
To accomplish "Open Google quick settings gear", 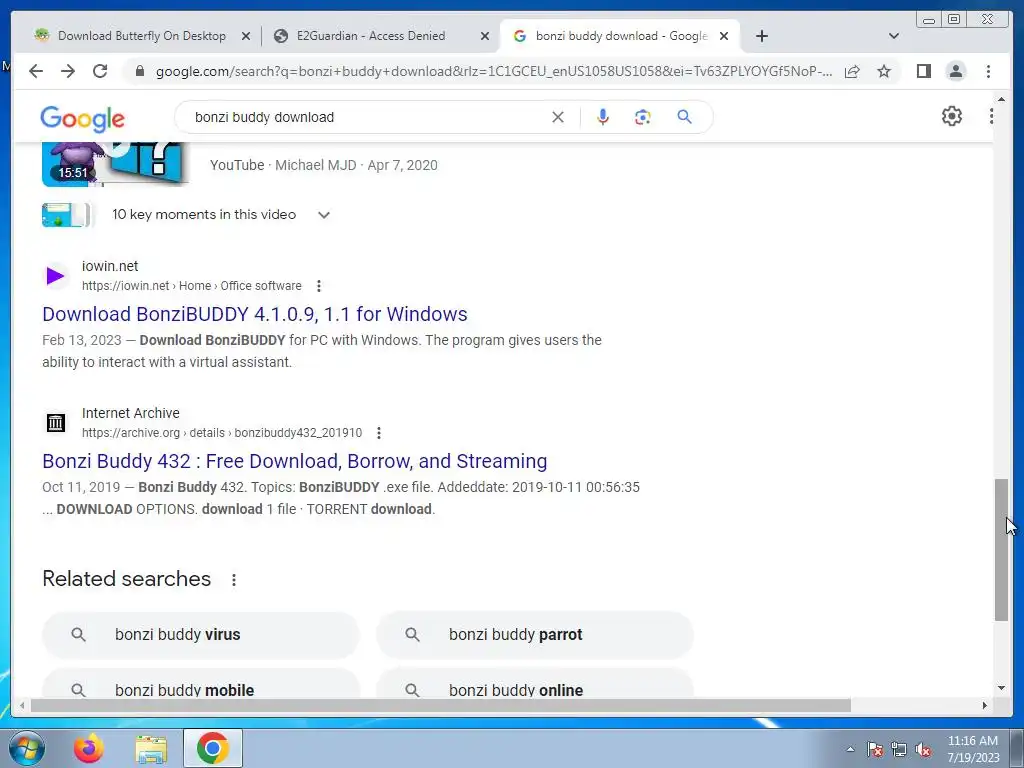I will (952, 116).
